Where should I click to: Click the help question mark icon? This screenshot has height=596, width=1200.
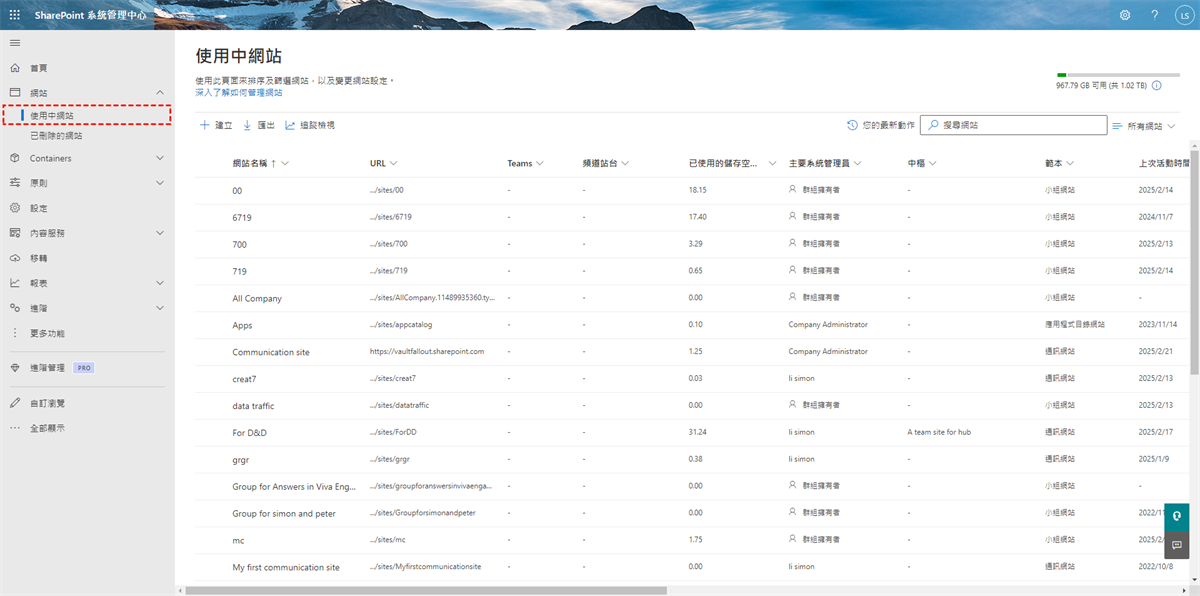[x=1154, y=15]
